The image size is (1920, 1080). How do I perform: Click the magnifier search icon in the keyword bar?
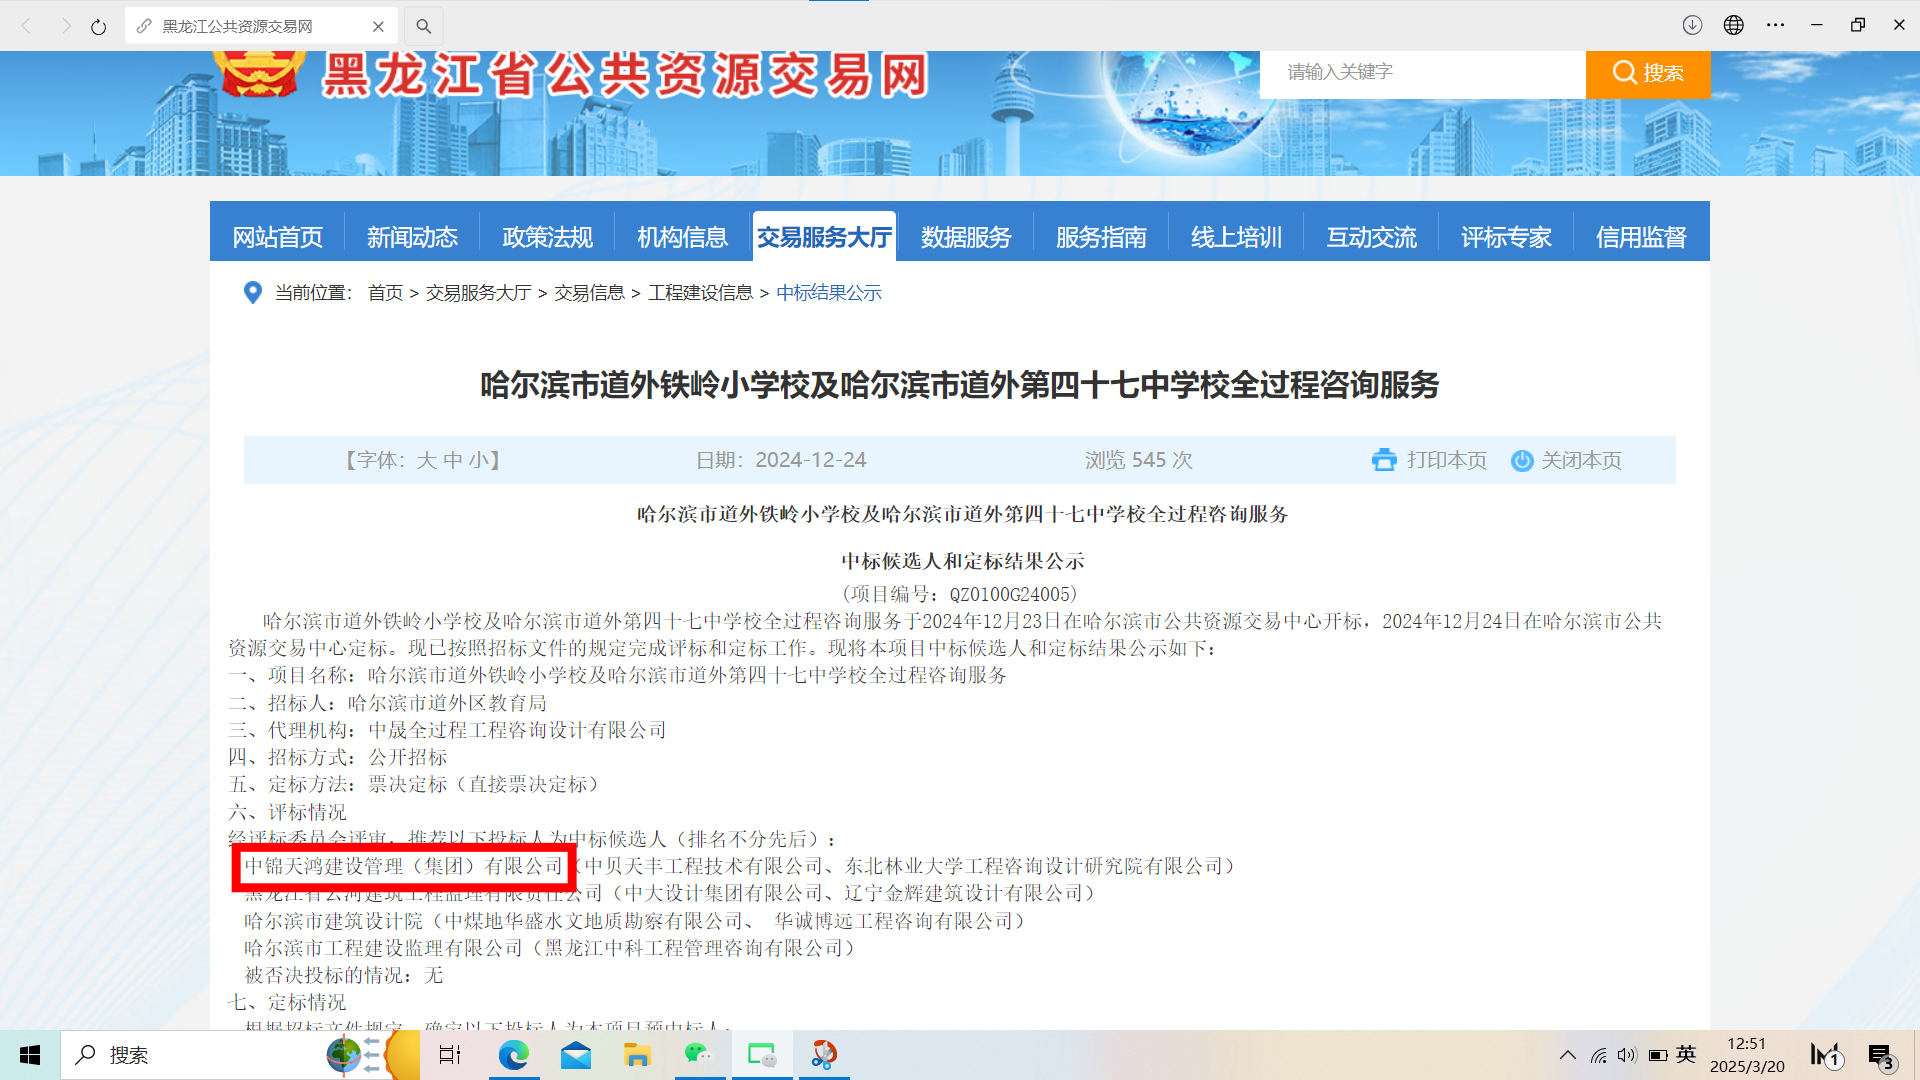1624,72
